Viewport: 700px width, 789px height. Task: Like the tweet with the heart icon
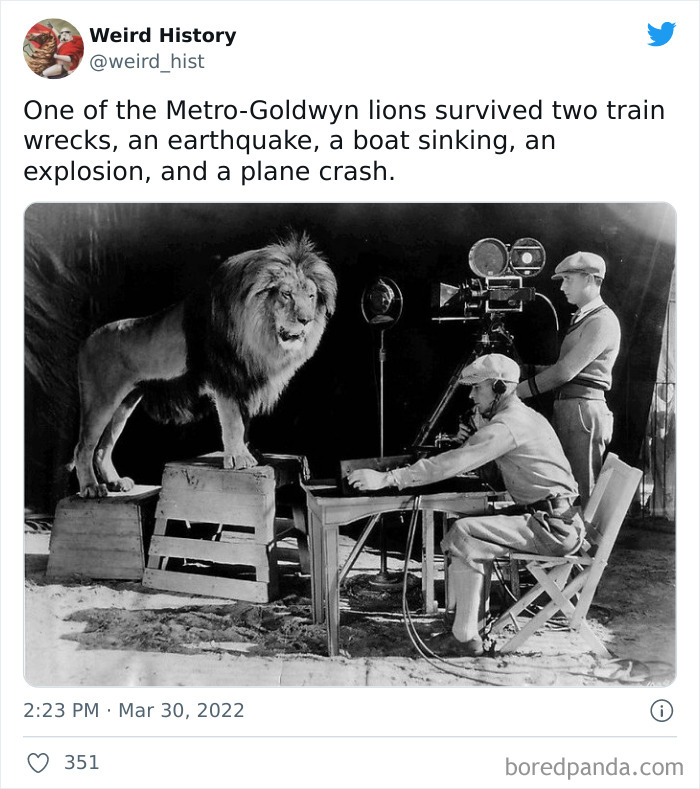click(x=38, y=763)
